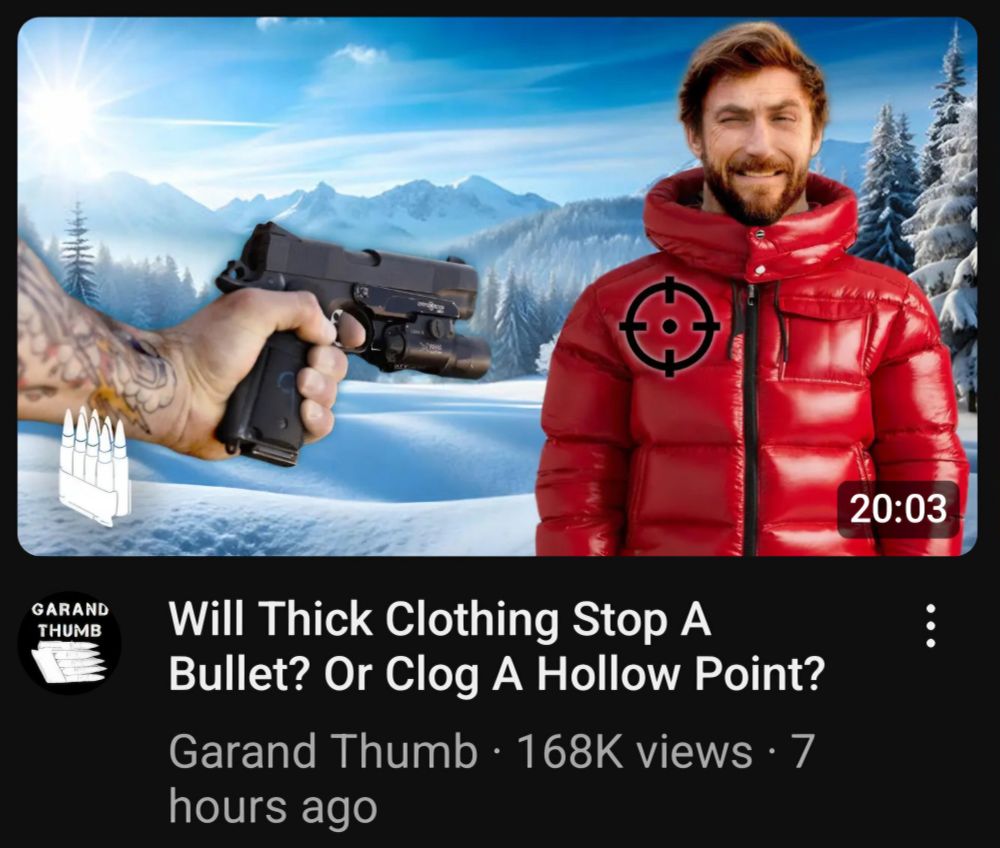Open video 'Will Thick Clothing Stop A Bullet?'
This screenshot has width=1000, height=848.
(x=439, y=618)
